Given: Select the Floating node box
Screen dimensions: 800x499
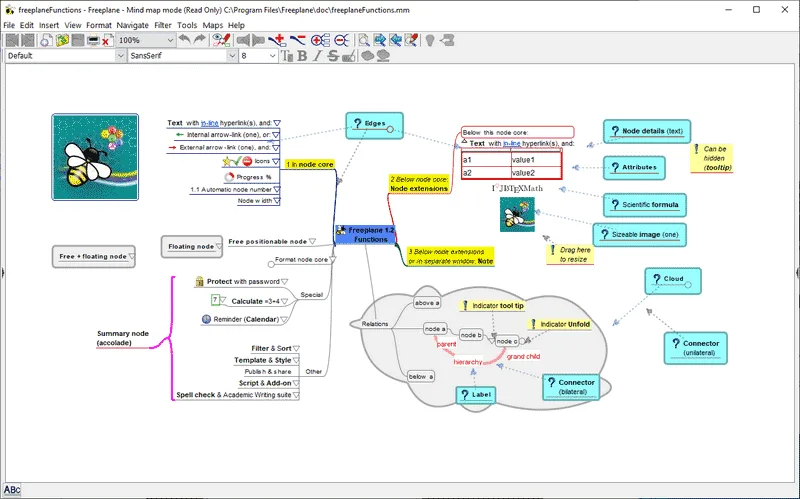Looking at the screenshot, I should pos(191,246).
